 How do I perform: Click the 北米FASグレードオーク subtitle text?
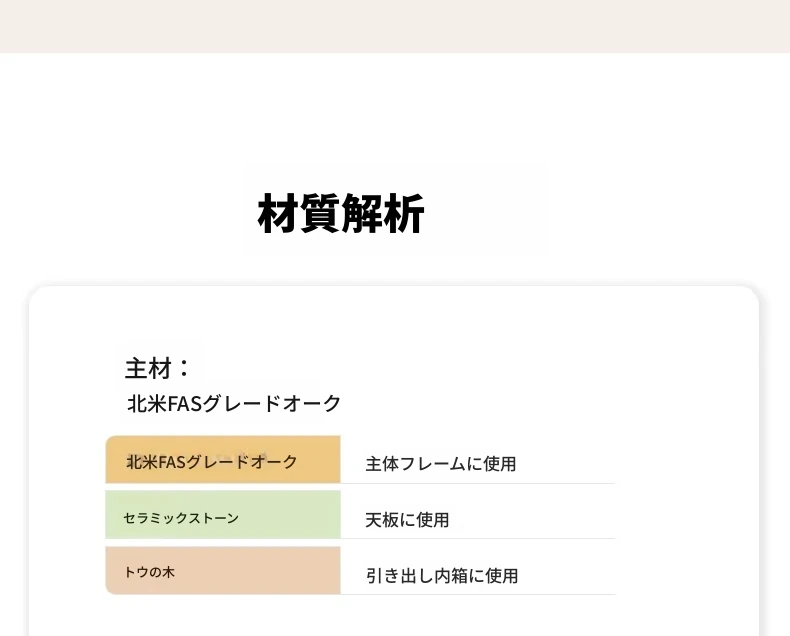234,404
